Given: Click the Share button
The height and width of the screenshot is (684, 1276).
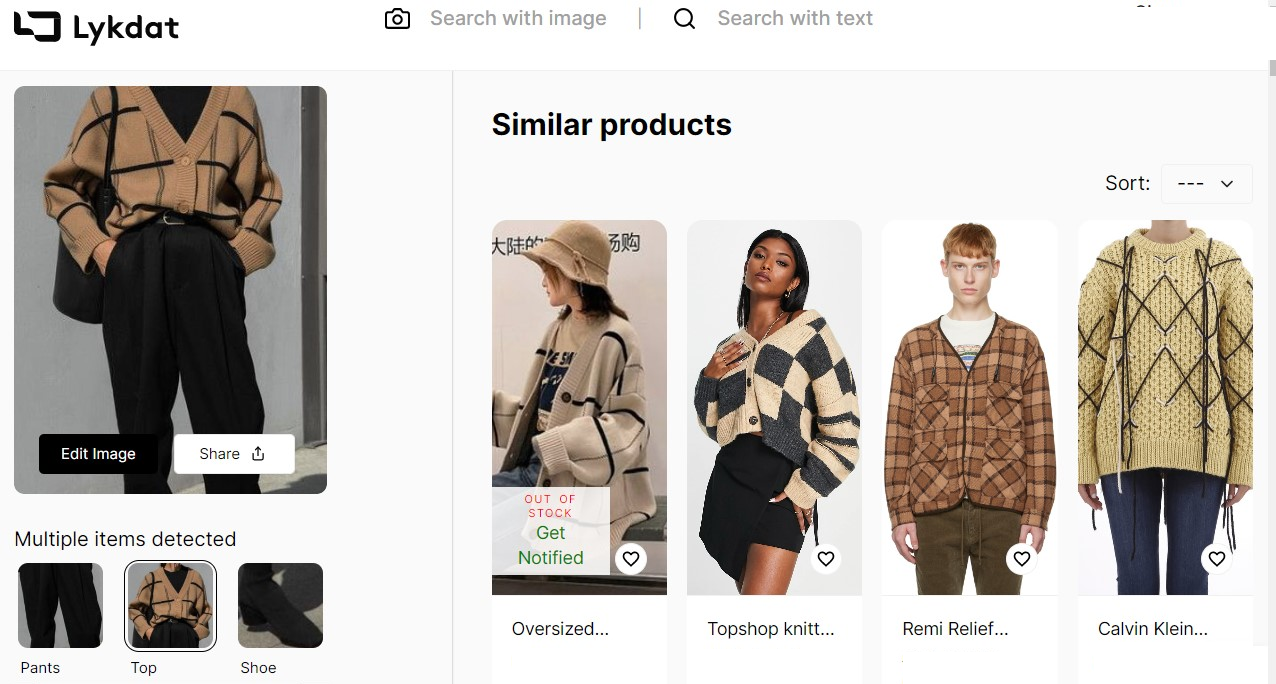Looking at the screenshot, I should coord(233,454).
